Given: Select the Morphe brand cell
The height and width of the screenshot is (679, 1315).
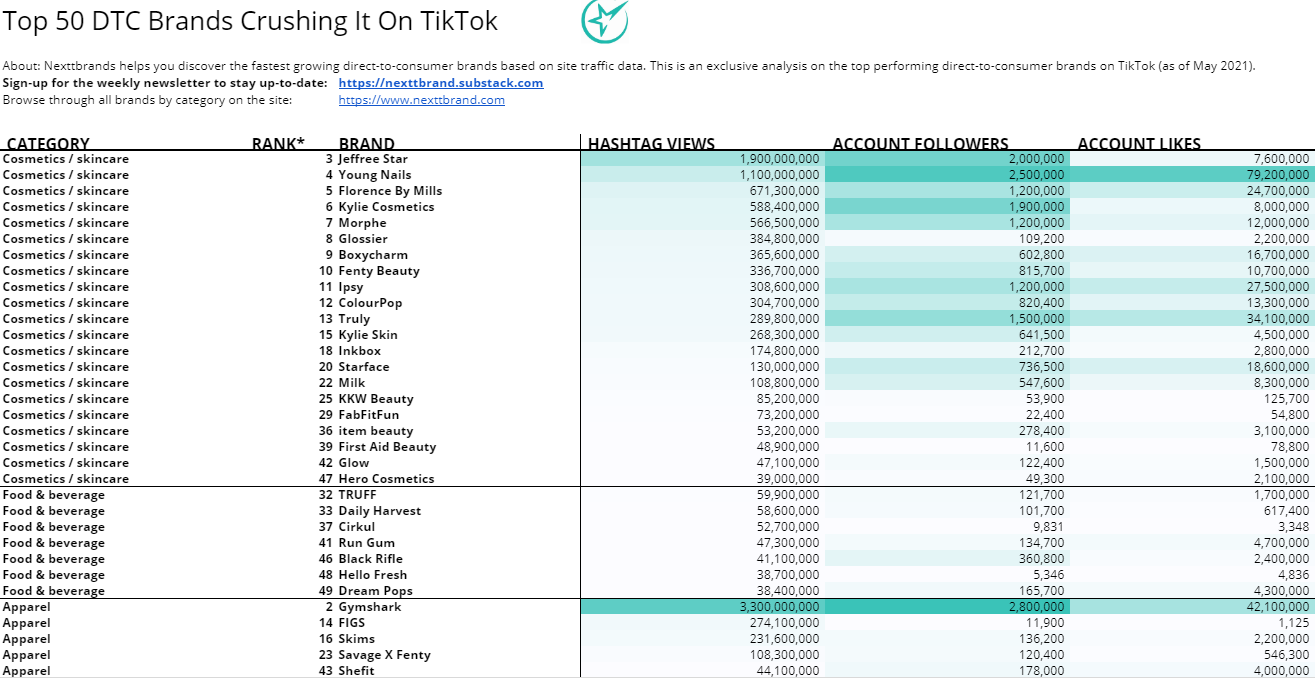Looking at the screenshot, I should pos(362,223).
